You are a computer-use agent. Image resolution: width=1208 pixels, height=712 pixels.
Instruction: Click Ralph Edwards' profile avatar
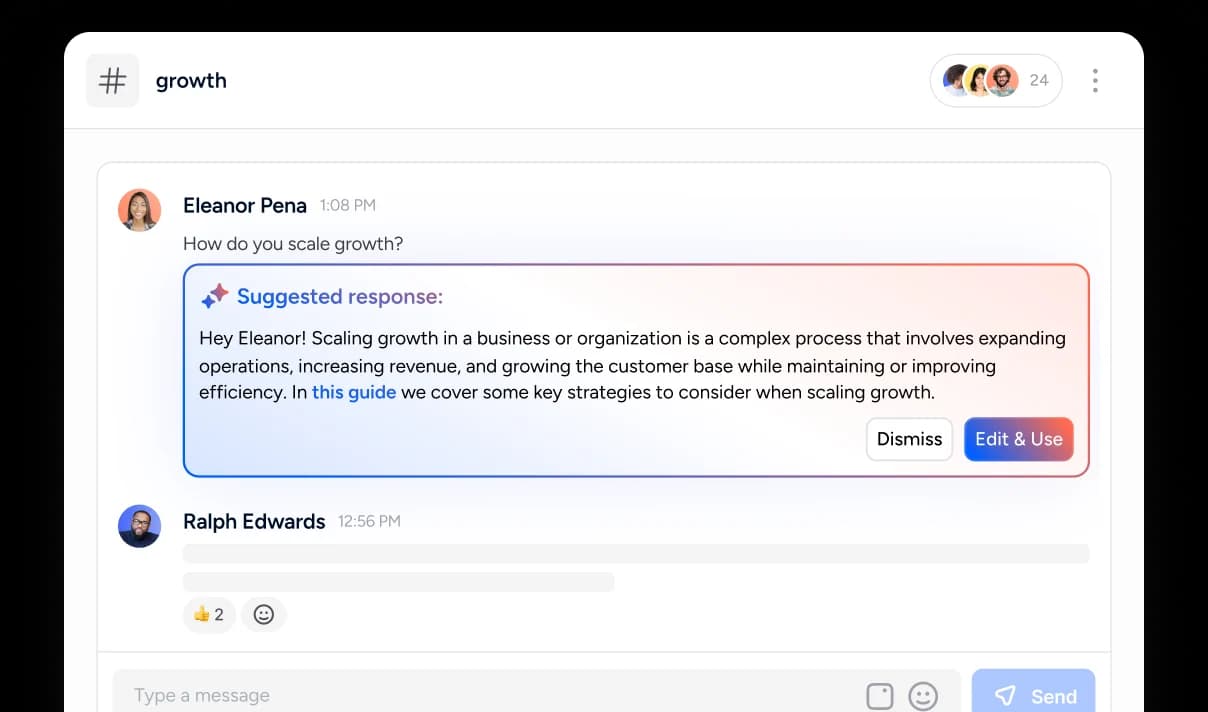tap(139, 526)
